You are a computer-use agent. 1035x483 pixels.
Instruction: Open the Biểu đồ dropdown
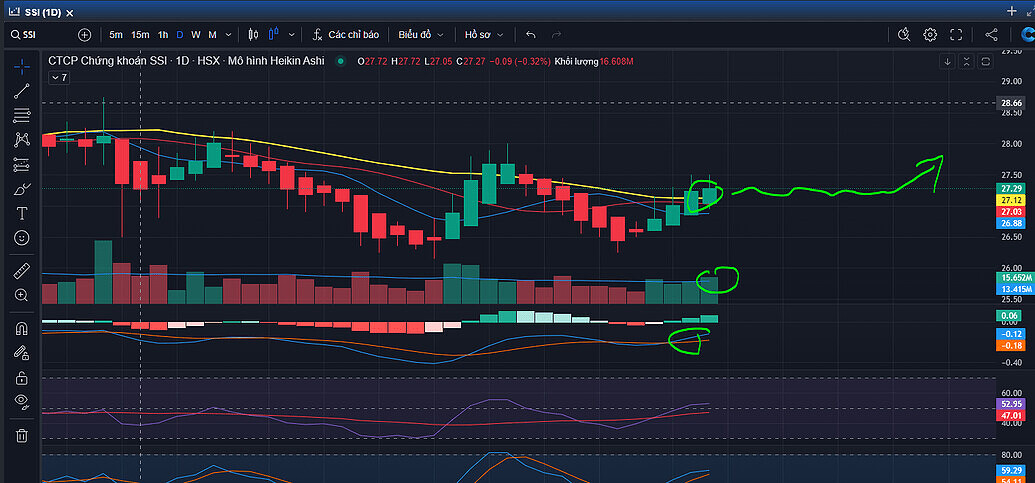click(420, 35)
